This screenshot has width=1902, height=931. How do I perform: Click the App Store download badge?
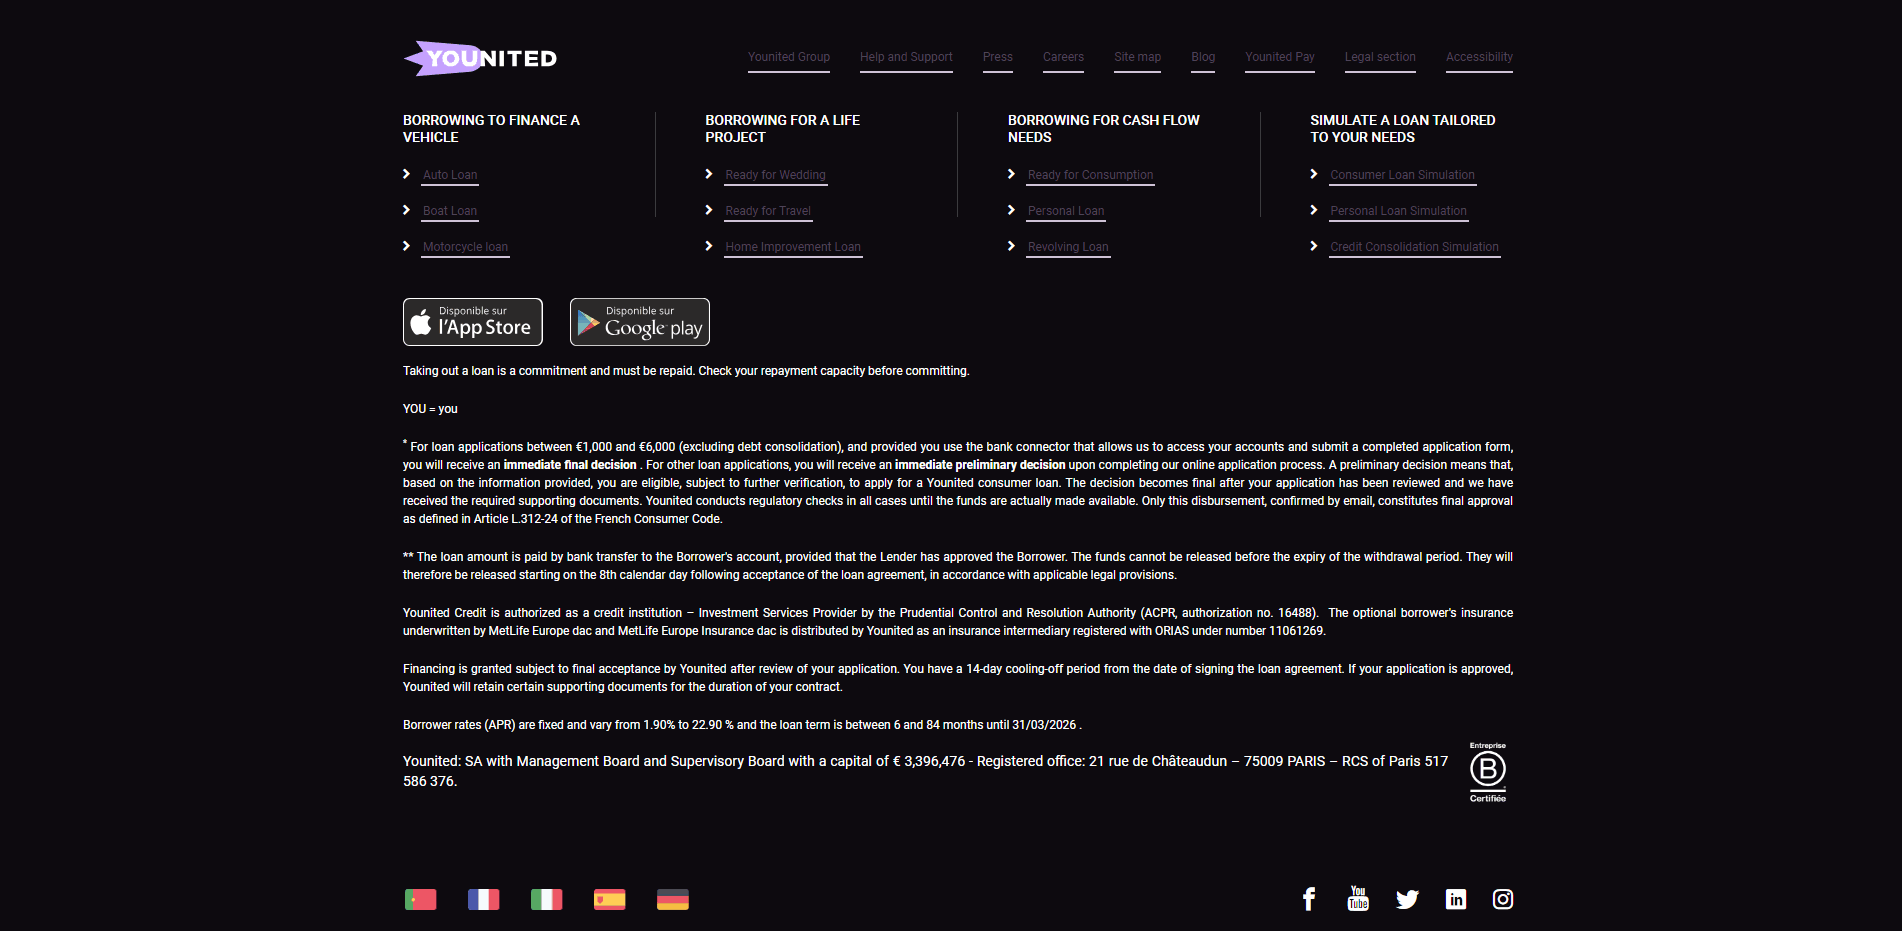tap(473, 322)
